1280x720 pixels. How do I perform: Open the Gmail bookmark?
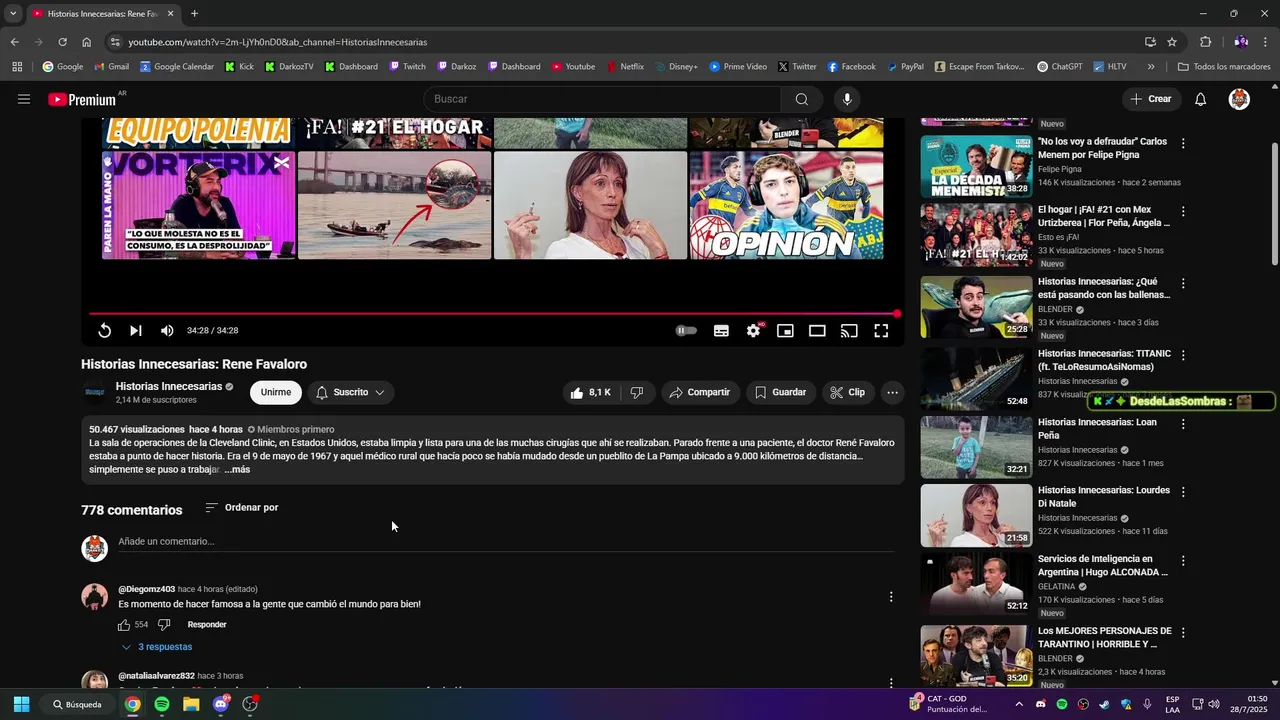(111, 67)
